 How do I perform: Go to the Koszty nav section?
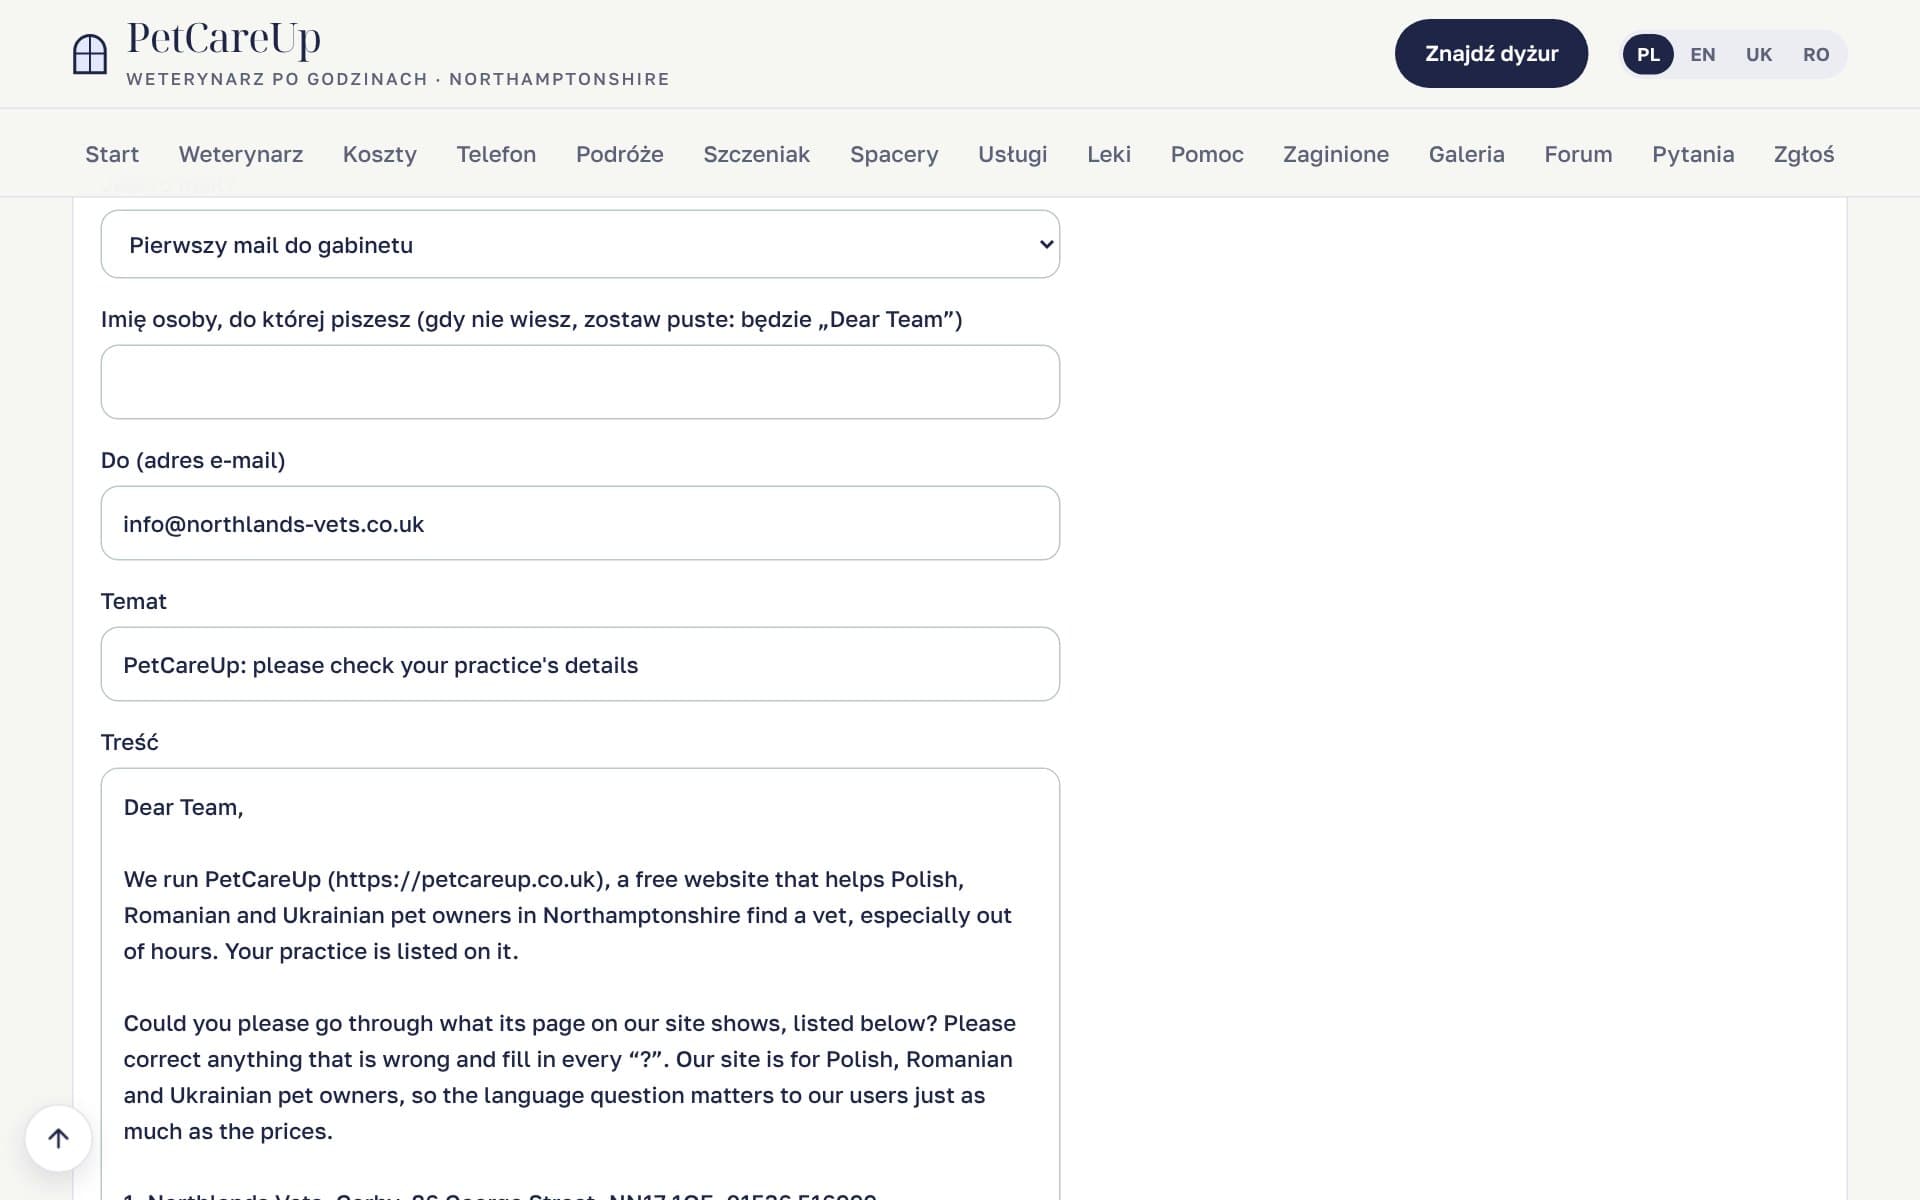pos(379,154)
